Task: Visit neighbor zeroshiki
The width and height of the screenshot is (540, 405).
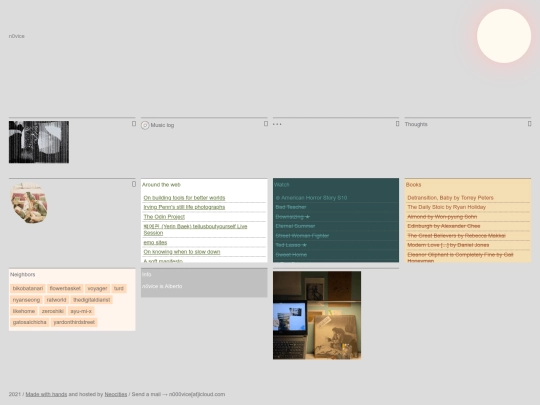Action: (x=53, y=311)
